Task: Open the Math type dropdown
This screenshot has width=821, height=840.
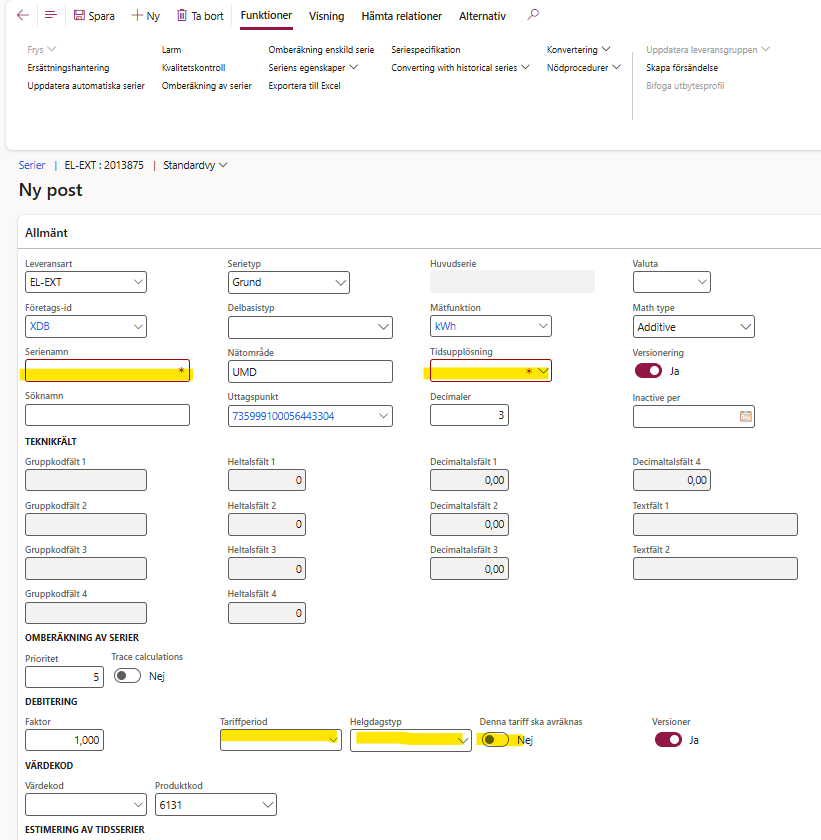Action: (x=745, y=327)
